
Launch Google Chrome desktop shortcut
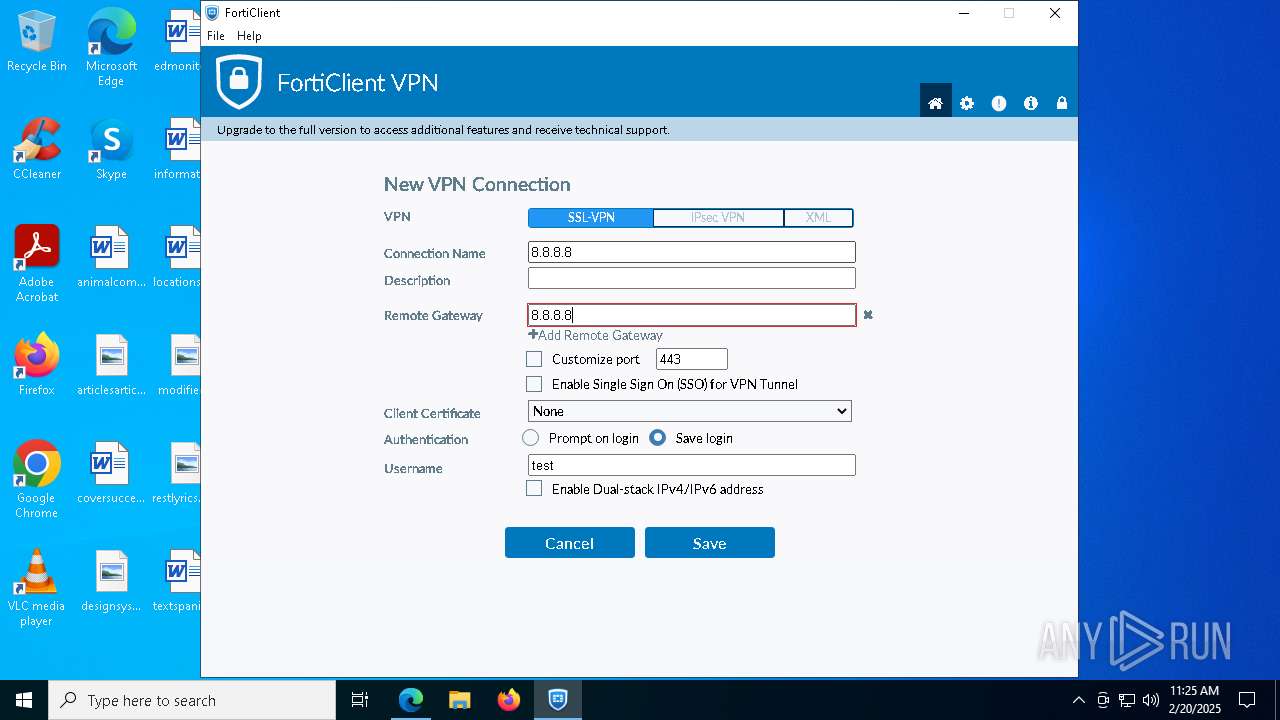coord(37,480)
